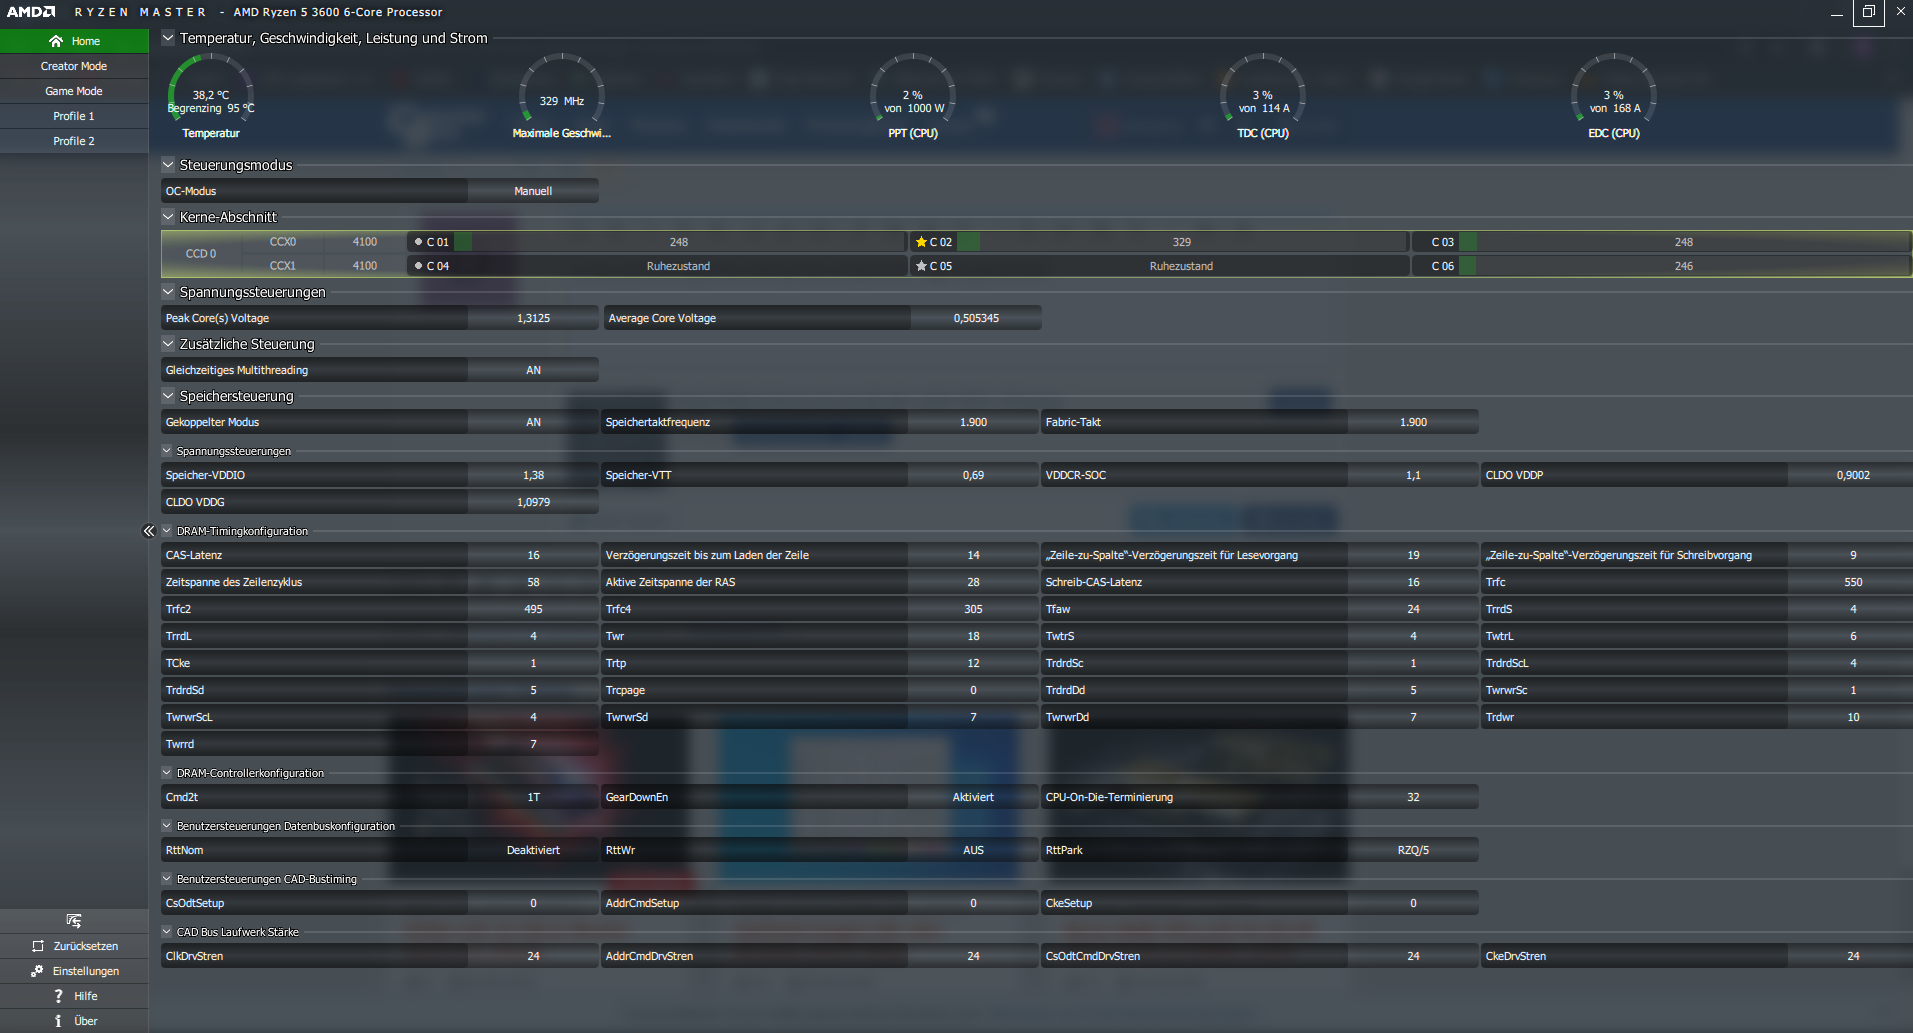1913x1033 pixels.
Task: Click the EDC (CPU) gauge
Action: coord(1614,97)
